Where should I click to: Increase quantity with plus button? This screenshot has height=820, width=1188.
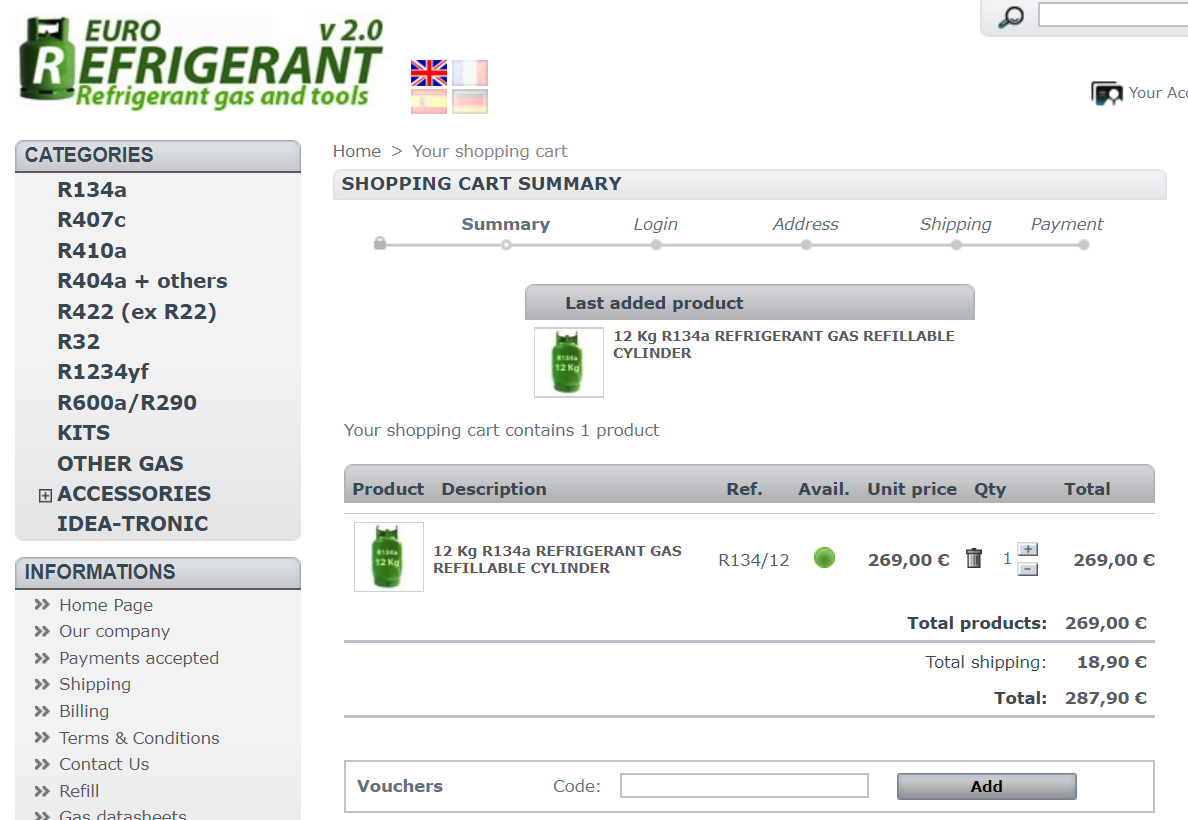1027,549
